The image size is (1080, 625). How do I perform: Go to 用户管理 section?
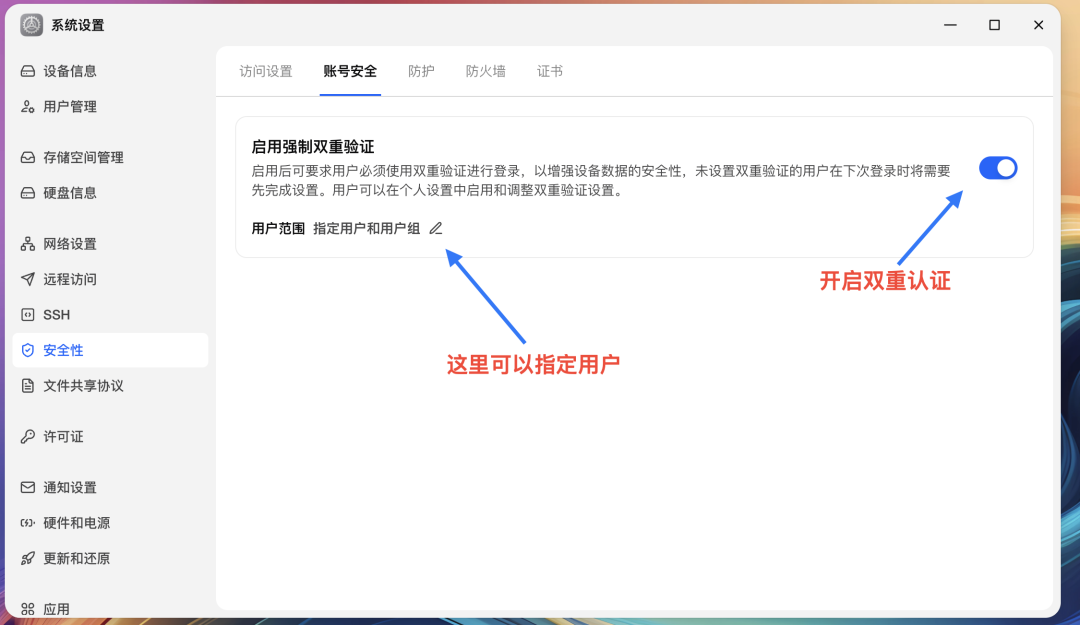[x=110, y=107]
